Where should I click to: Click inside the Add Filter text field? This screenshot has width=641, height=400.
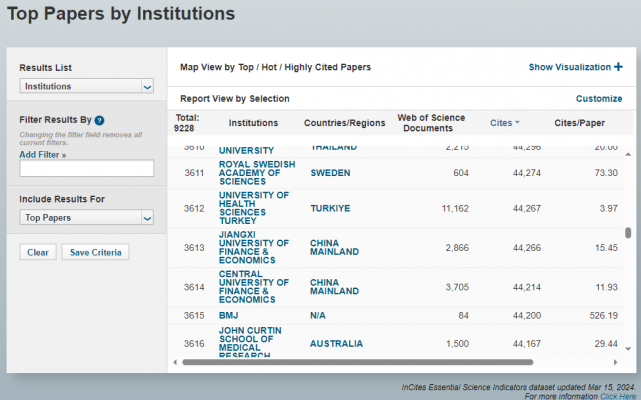(x=87, y=169)
